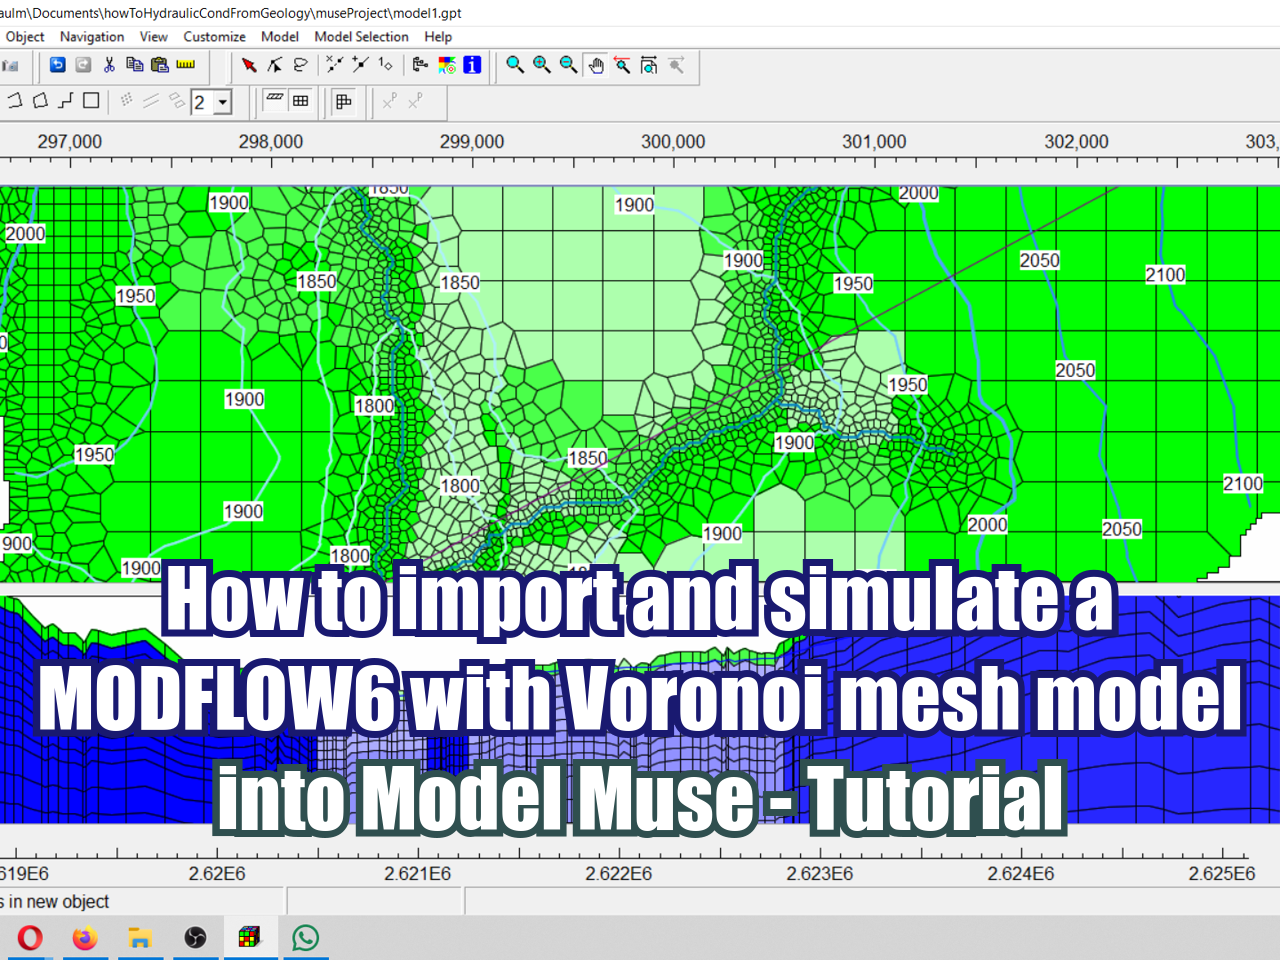This screenshot has height=960, width=1280.
Task: Open the About info icon in the toolbar
Action: (470, 65)
